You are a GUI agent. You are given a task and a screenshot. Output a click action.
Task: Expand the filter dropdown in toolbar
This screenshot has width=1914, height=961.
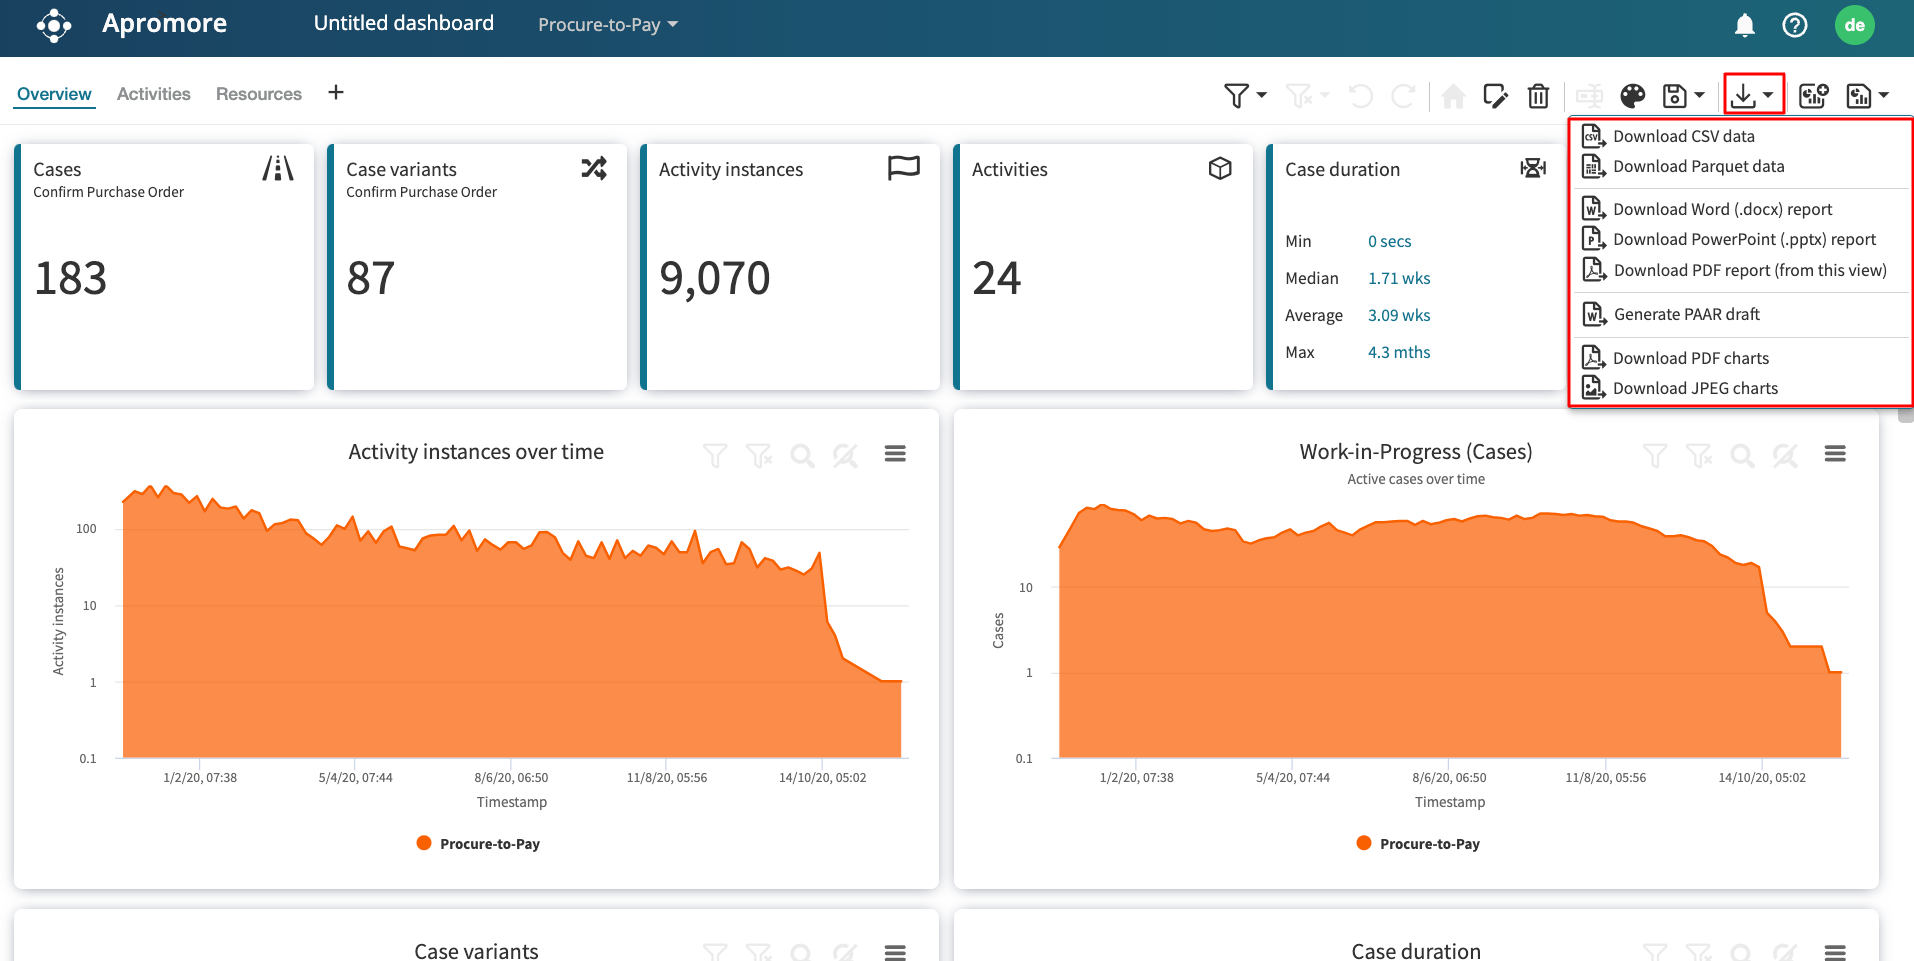point(1246,96)
